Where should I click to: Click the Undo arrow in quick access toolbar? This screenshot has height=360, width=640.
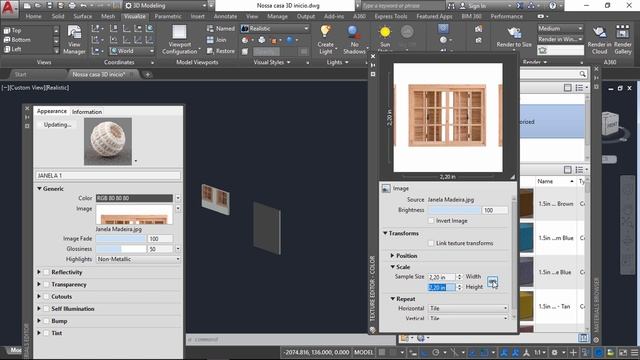pyautogui.click(x=83, y=6)
